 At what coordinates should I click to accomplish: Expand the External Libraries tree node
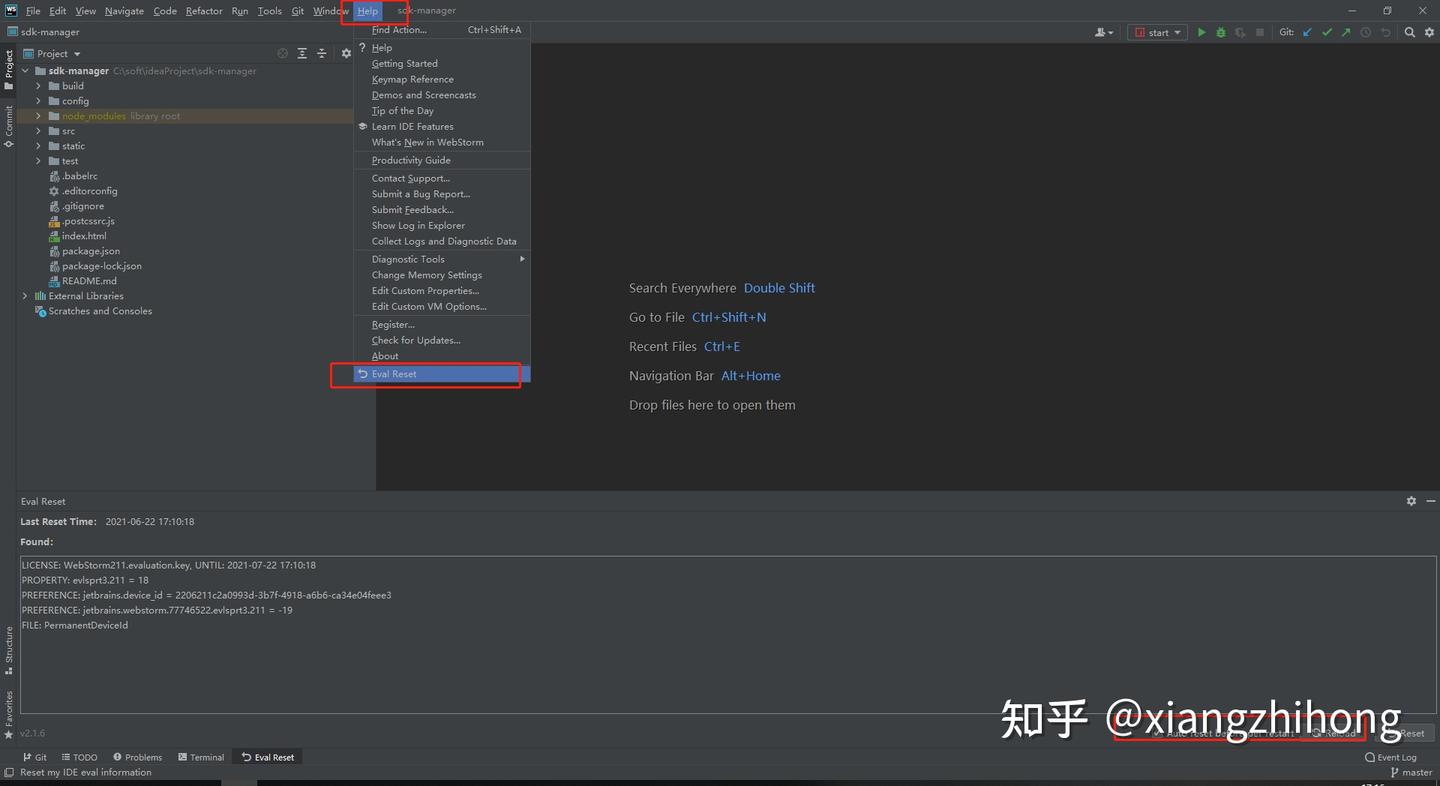point(24,296)
